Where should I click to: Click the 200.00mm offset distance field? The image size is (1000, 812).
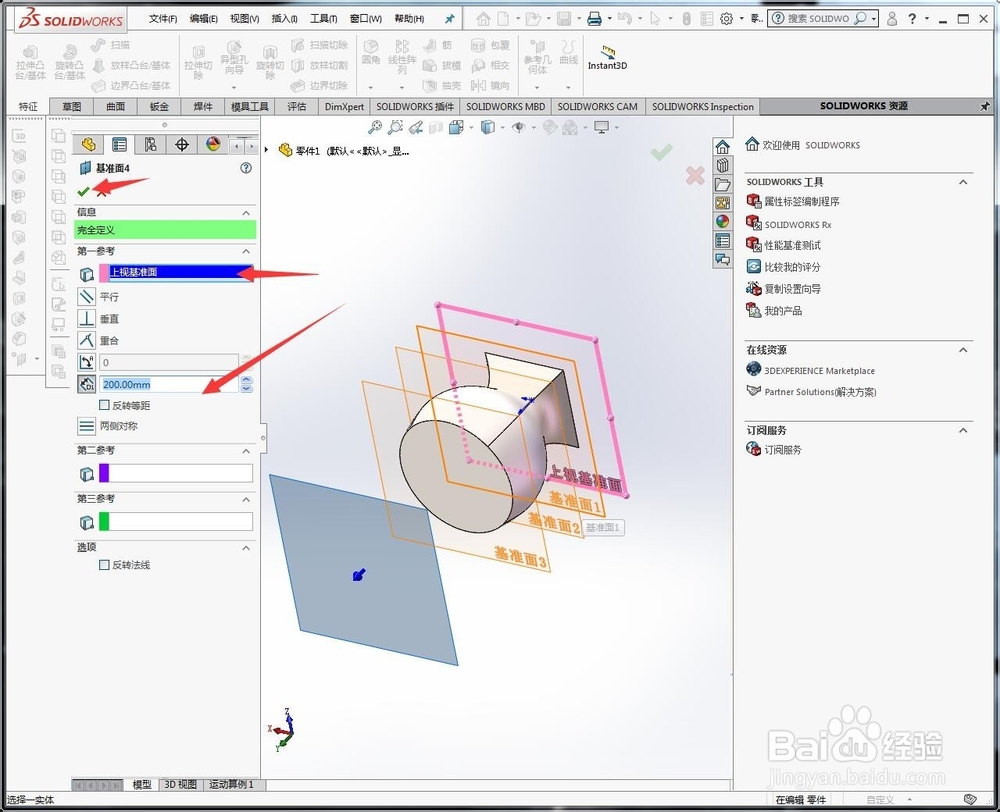pos(169,384)
